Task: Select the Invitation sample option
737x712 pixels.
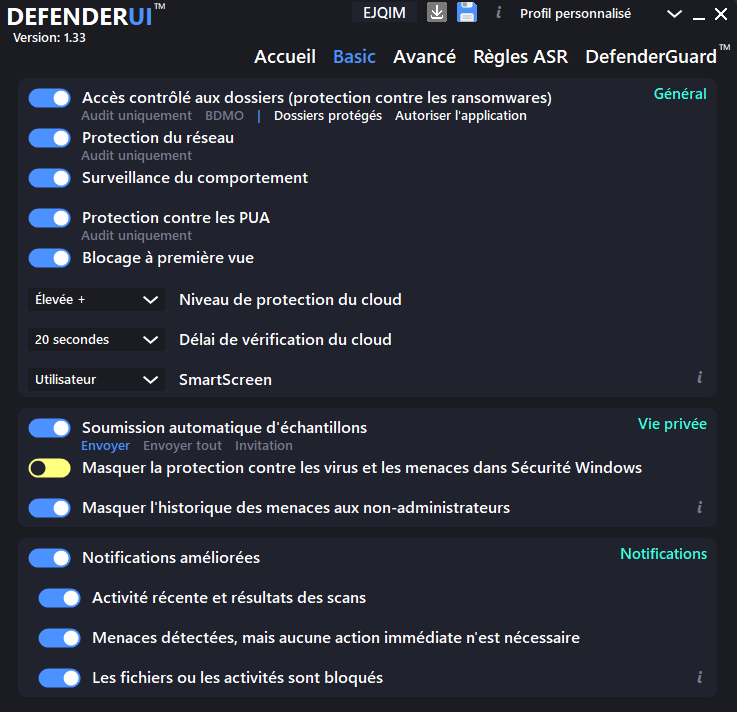Action: pos(264,446)
